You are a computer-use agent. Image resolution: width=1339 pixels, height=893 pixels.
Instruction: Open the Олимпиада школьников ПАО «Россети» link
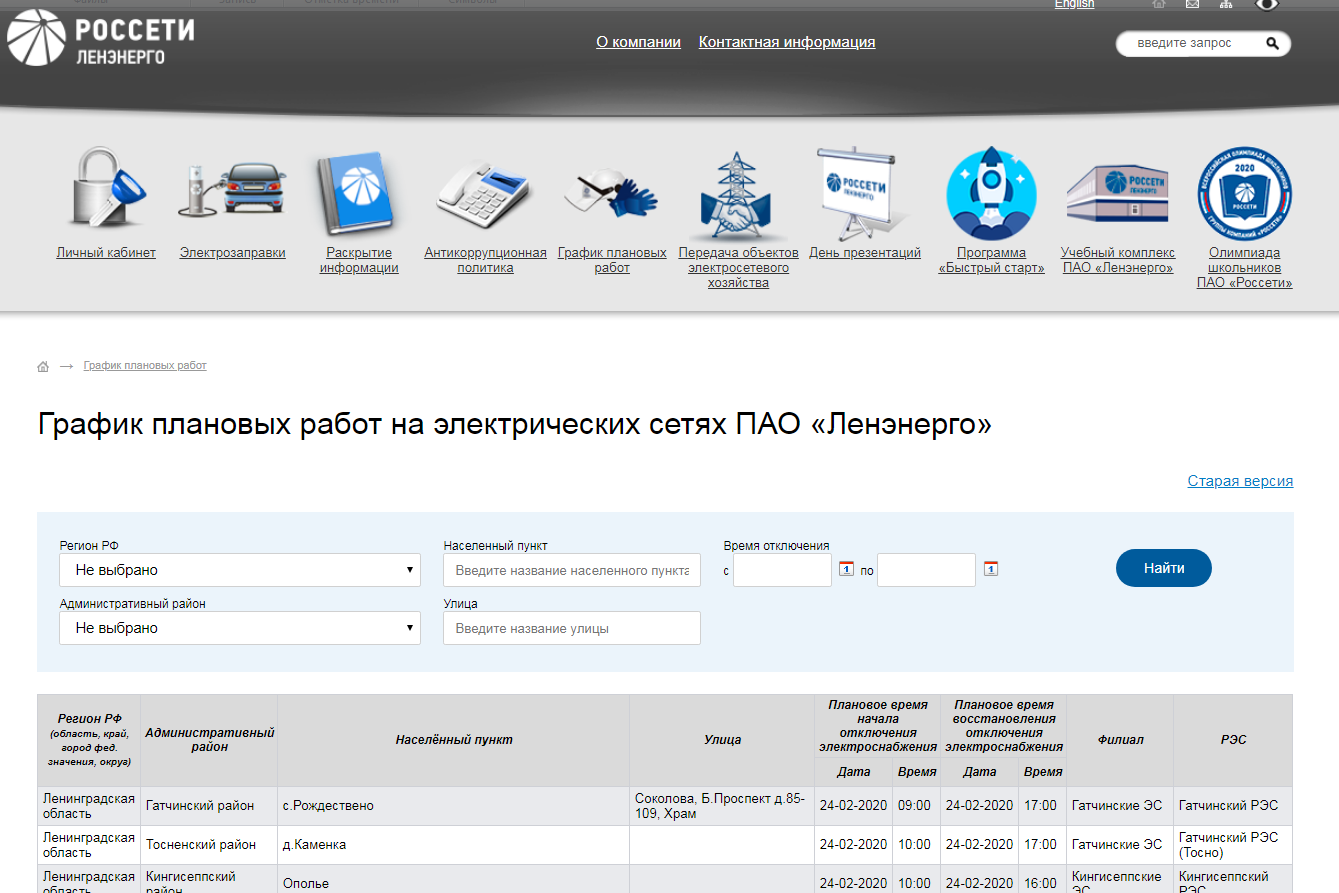point(1245,268)
